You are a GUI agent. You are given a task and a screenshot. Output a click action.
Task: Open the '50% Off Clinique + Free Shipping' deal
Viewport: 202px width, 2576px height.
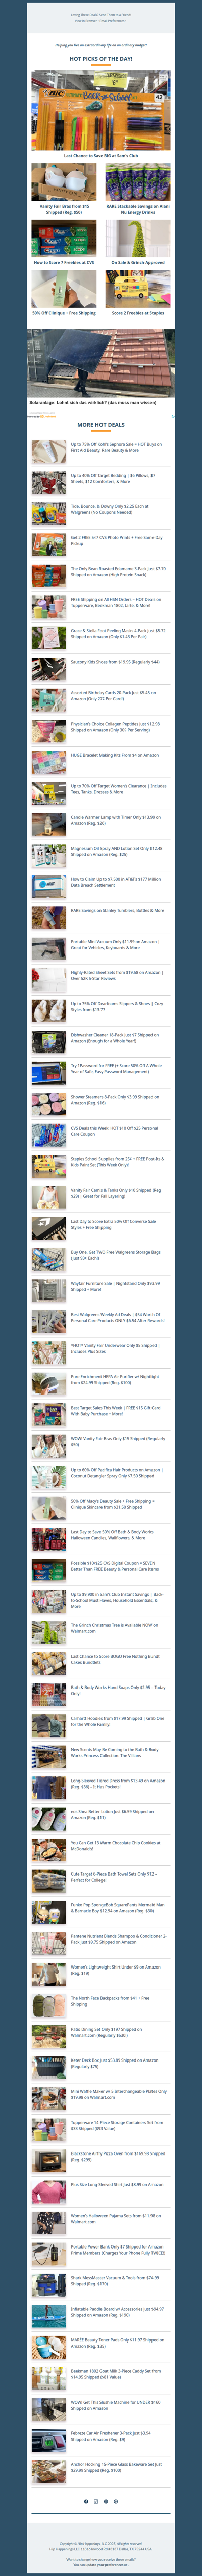coord(64,313)
